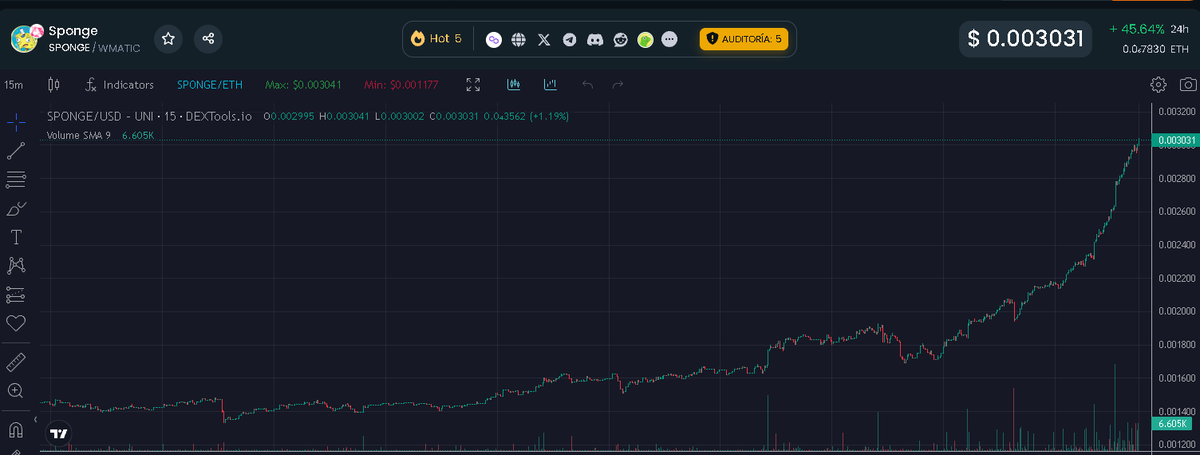Open the Reddit social link
The height and width of the screenshot is (455, 1200).
620,40
